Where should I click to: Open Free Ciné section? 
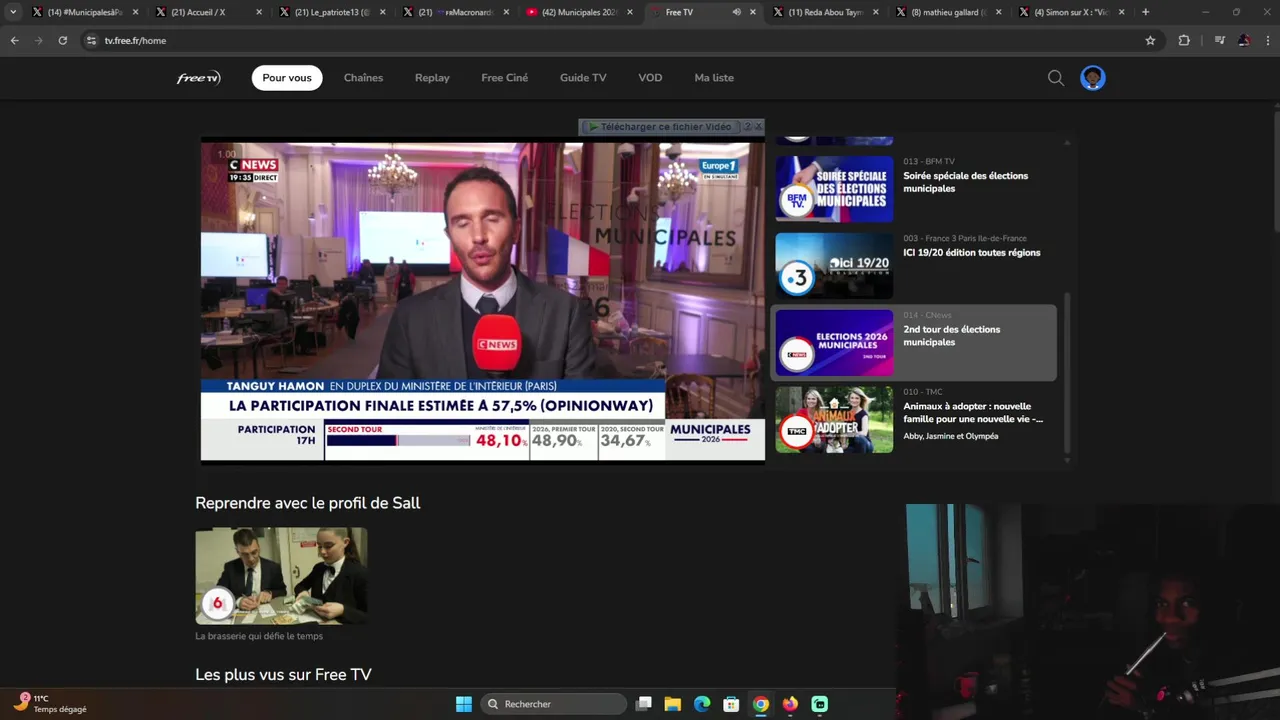click(x=504, y=78)
